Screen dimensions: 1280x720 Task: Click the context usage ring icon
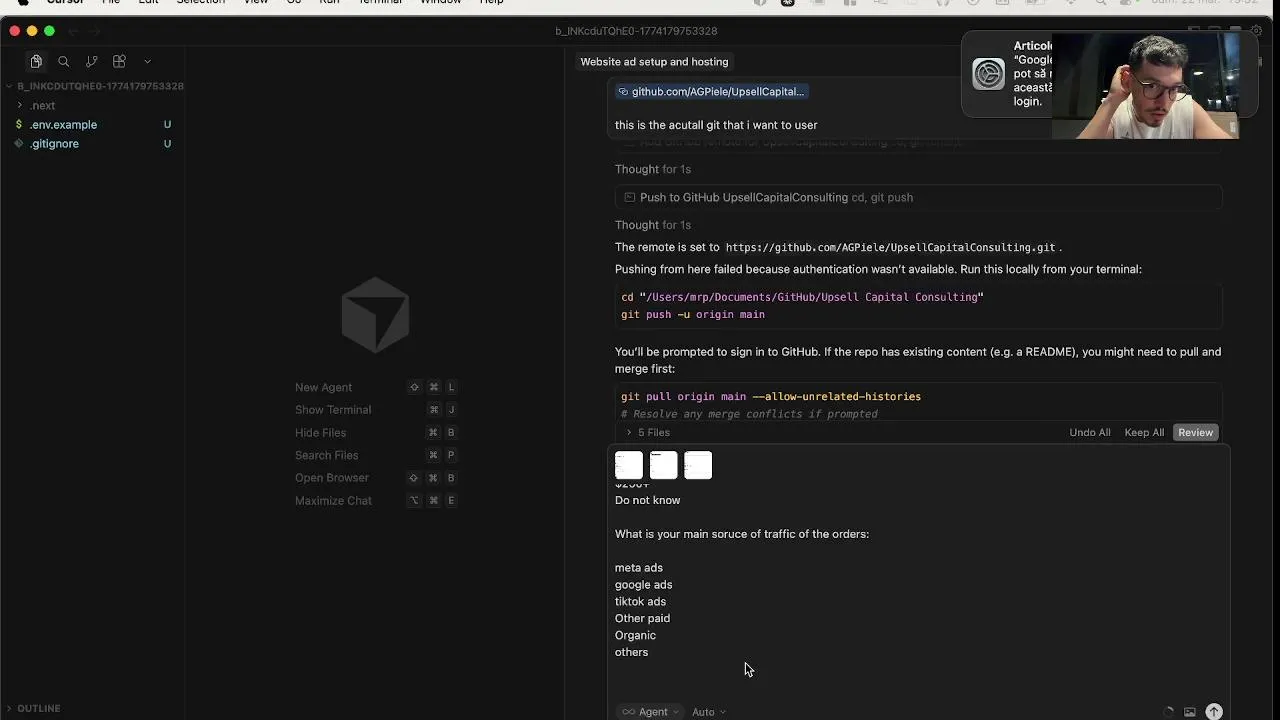point(1168,712)
